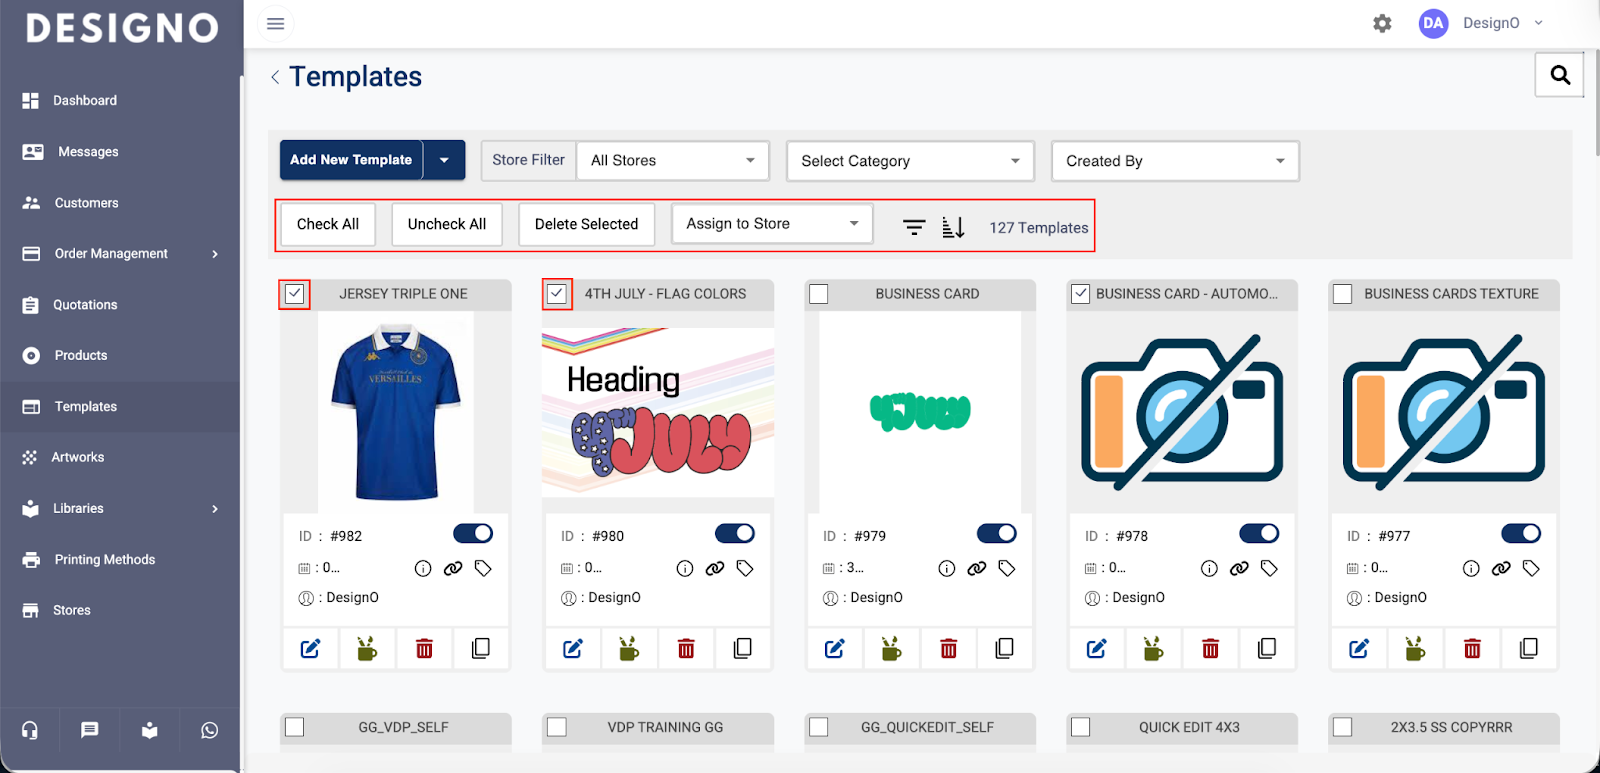Open the filter lines icon
1600x773 pixels.
point(913,227)
